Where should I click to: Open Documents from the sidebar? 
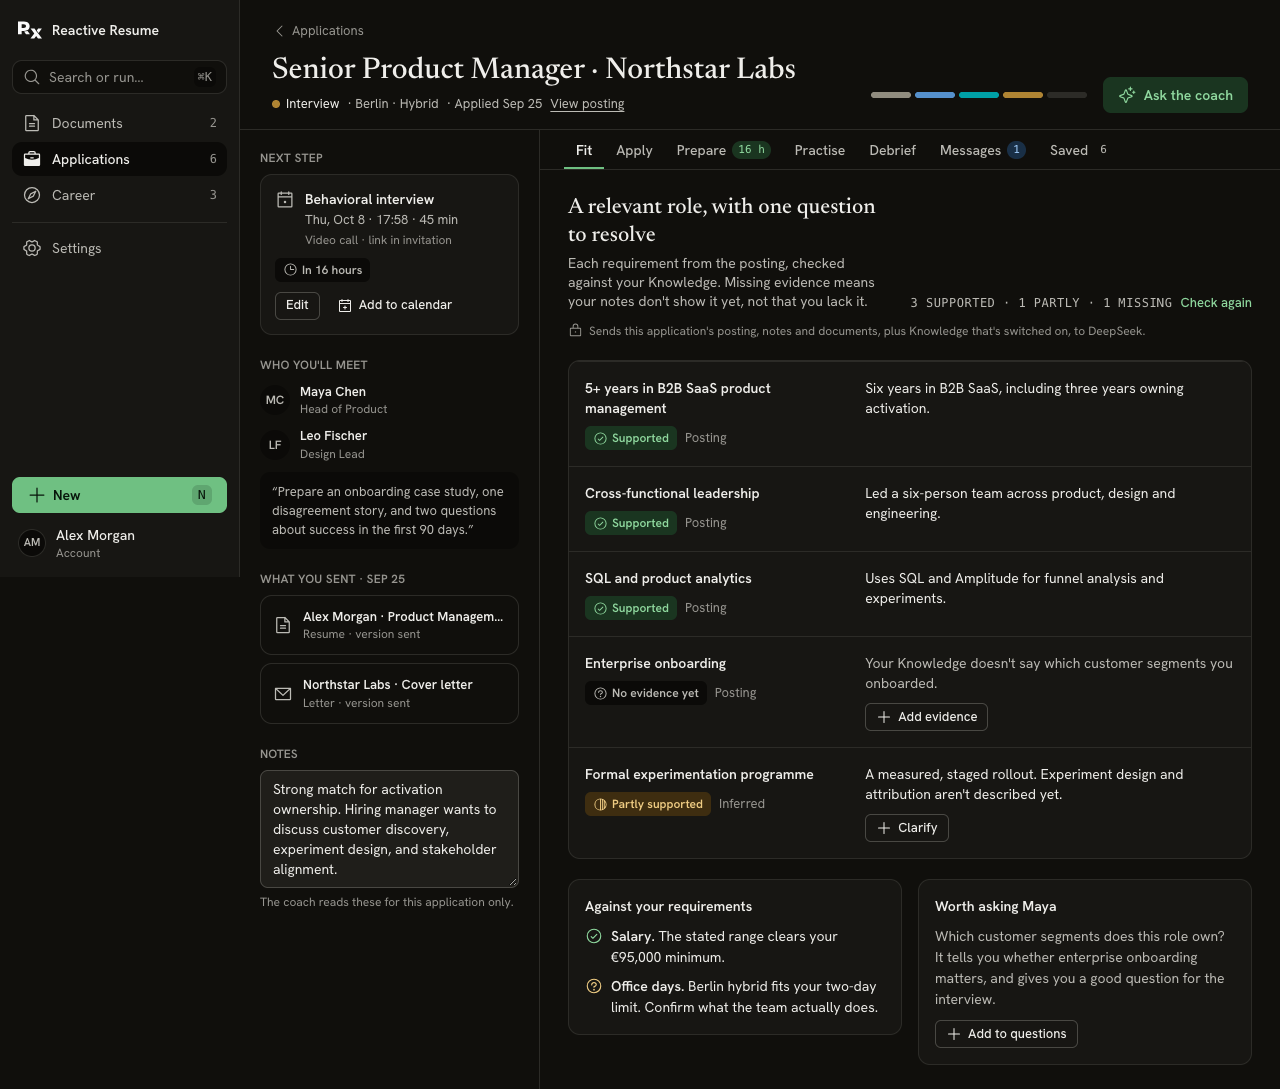(x=119, y=123)
